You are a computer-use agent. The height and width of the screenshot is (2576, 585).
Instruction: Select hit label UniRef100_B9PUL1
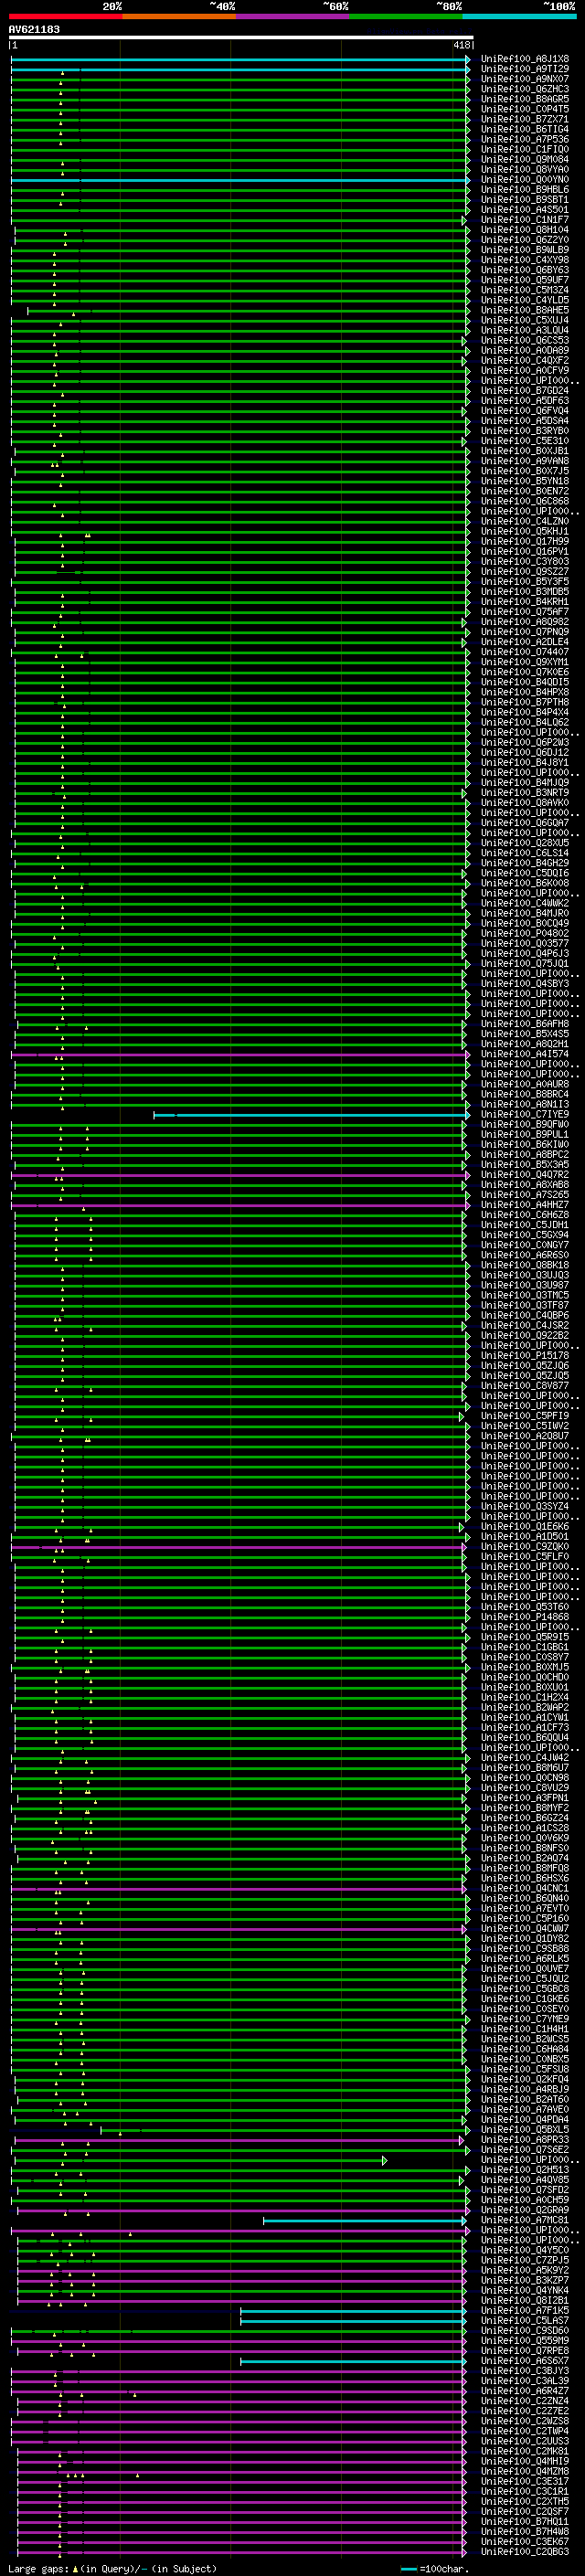pyautogui.click(x=524, y=1134)
